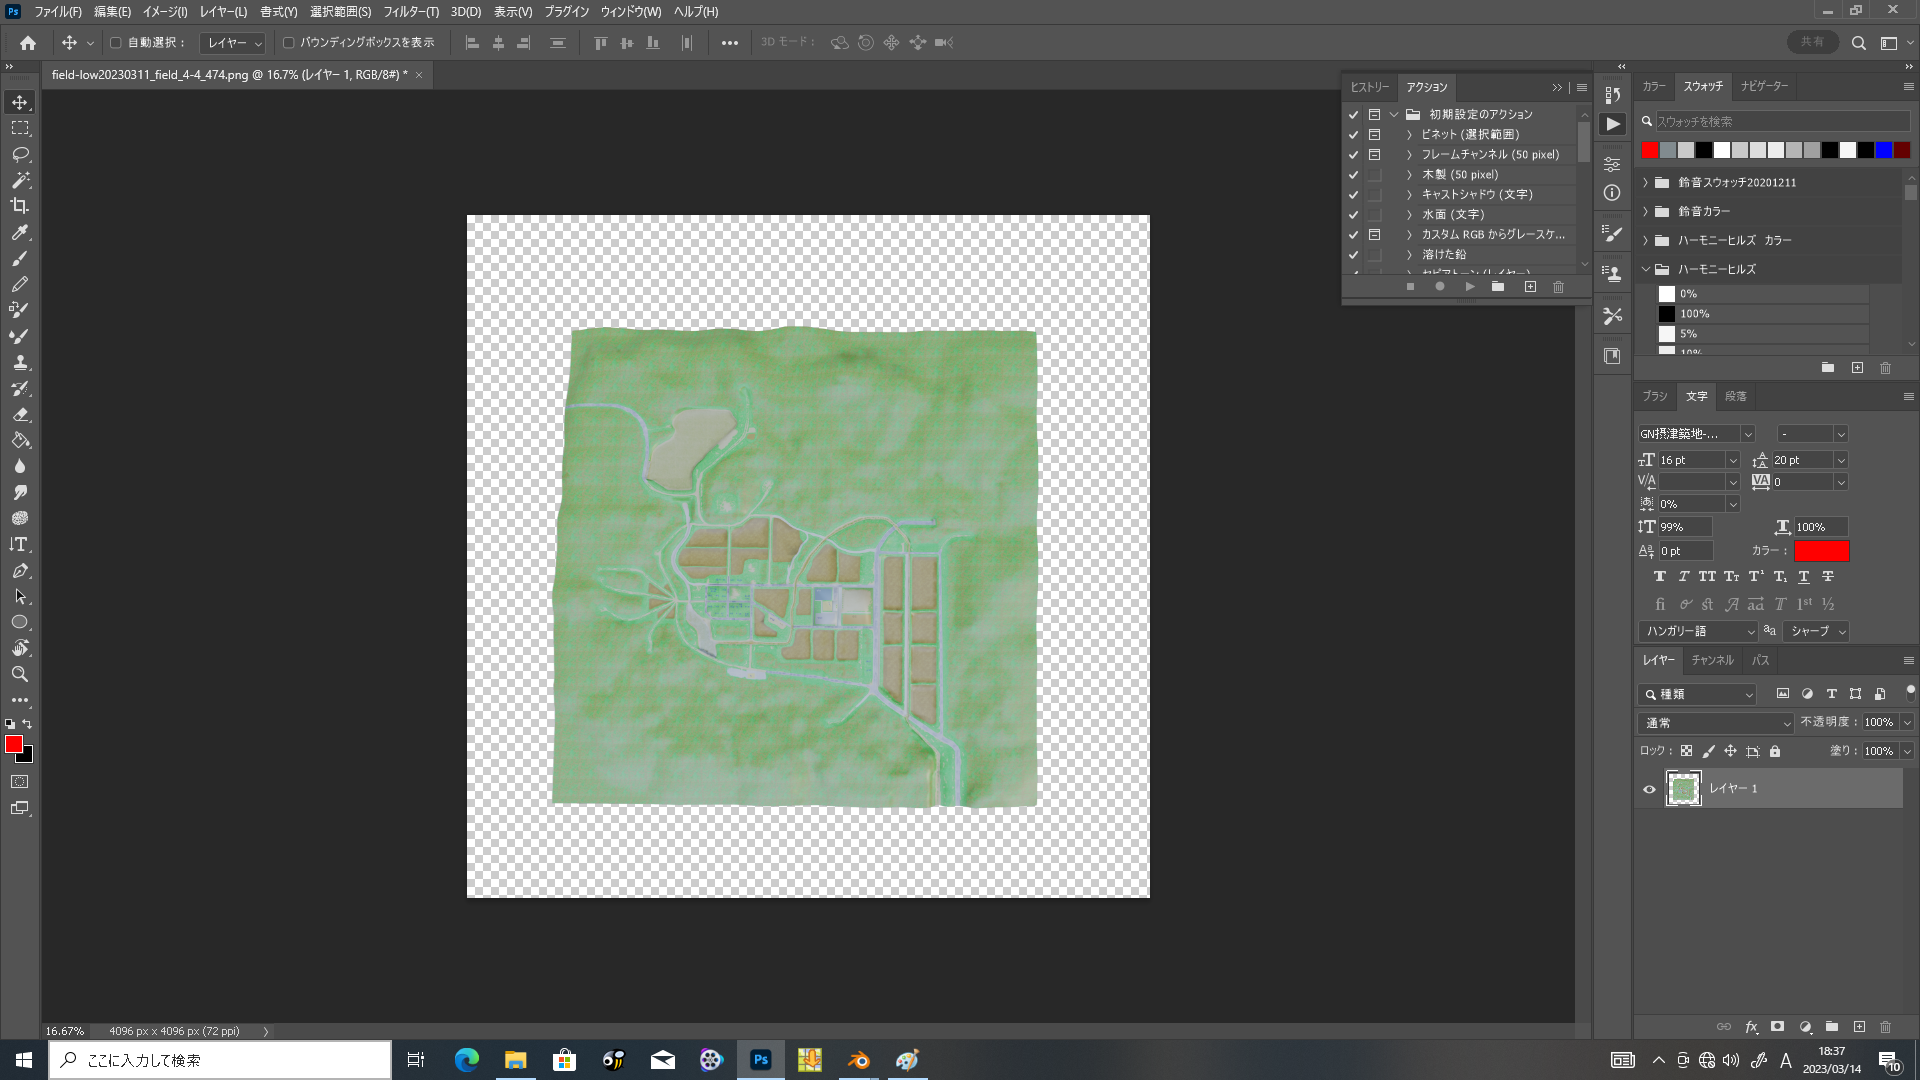Open the 通常 blend mode dropdown

1716,723
